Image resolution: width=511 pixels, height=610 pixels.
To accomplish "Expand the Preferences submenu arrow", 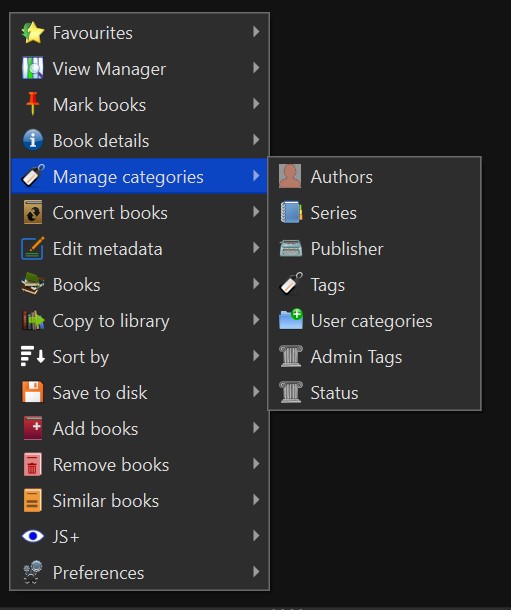I will pyautogui.click(x=256, y=572).
